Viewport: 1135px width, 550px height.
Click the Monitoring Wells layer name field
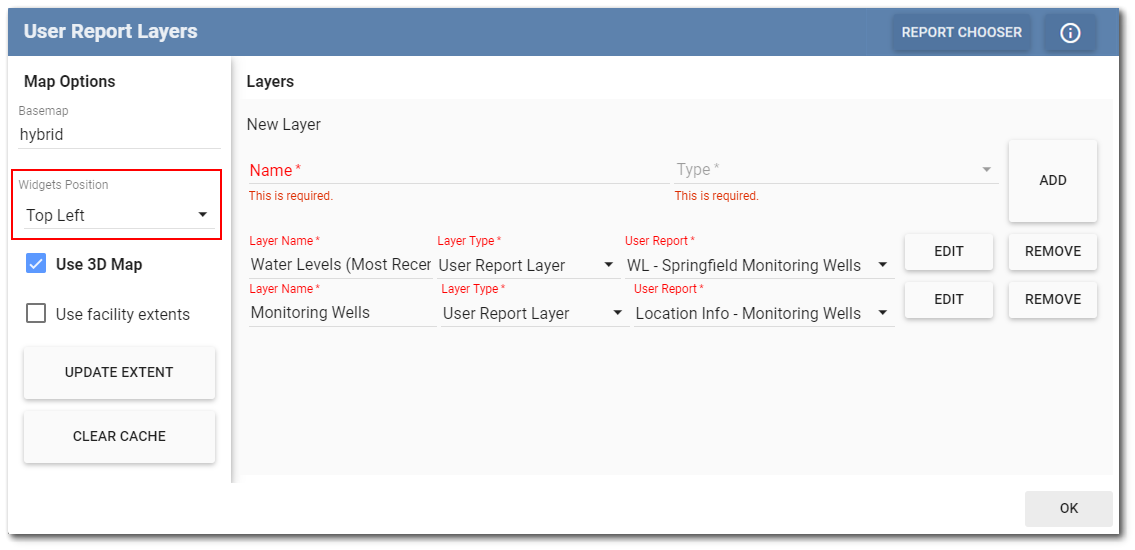pos(342,313)
